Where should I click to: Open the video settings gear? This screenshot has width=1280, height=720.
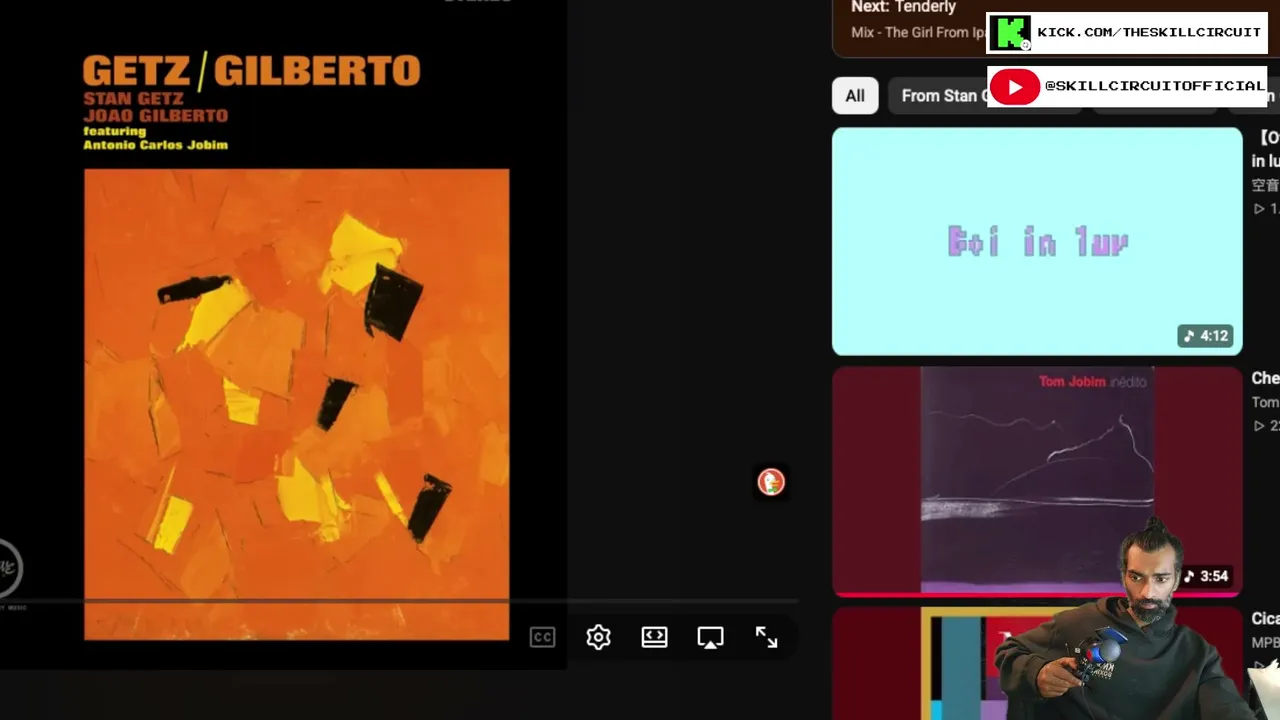(598, 638)
